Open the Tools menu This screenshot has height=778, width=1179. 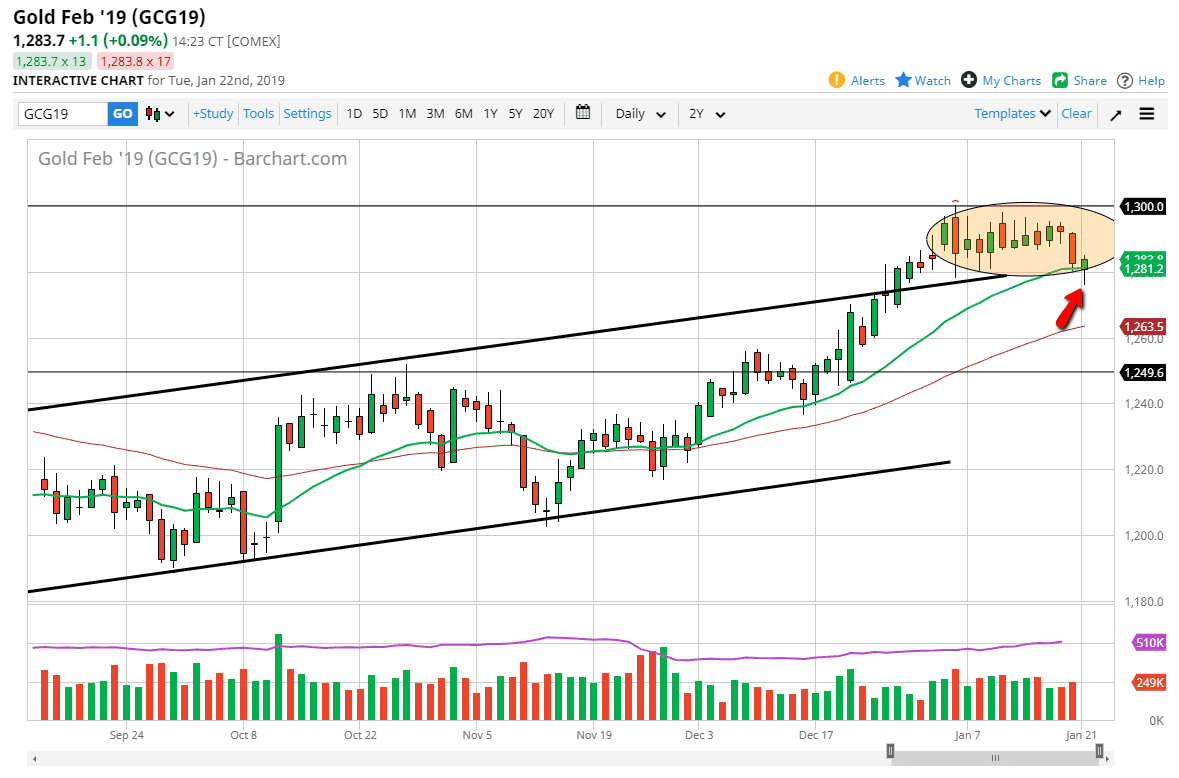coord(258,114)
